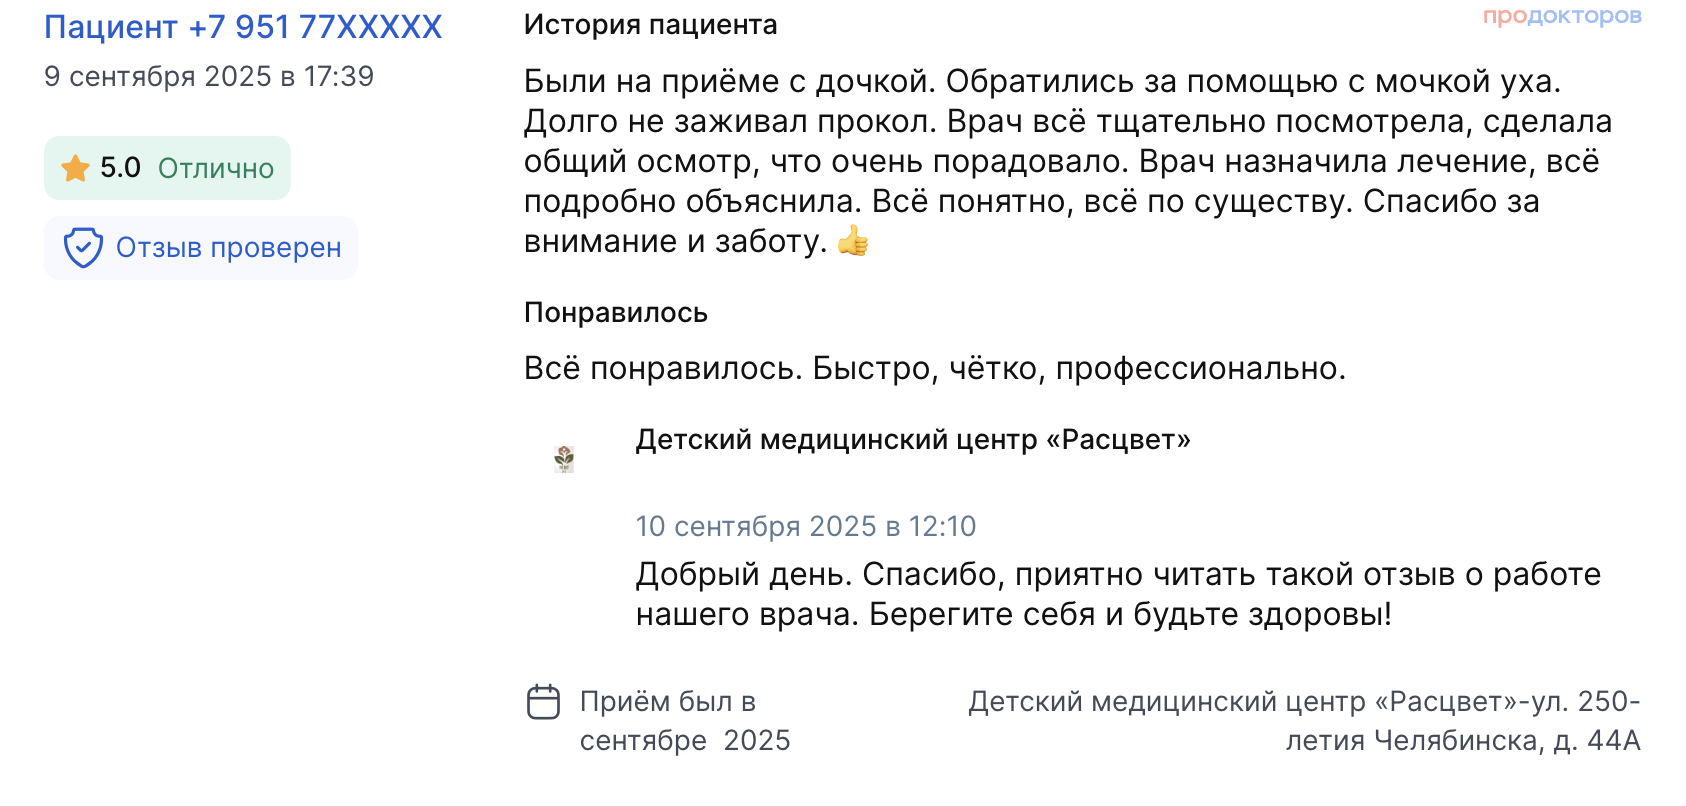Click the "Отлично" rating label
Image resolution: width=1686 pixels, height=806 pixels.
click(x=216, y=168)
